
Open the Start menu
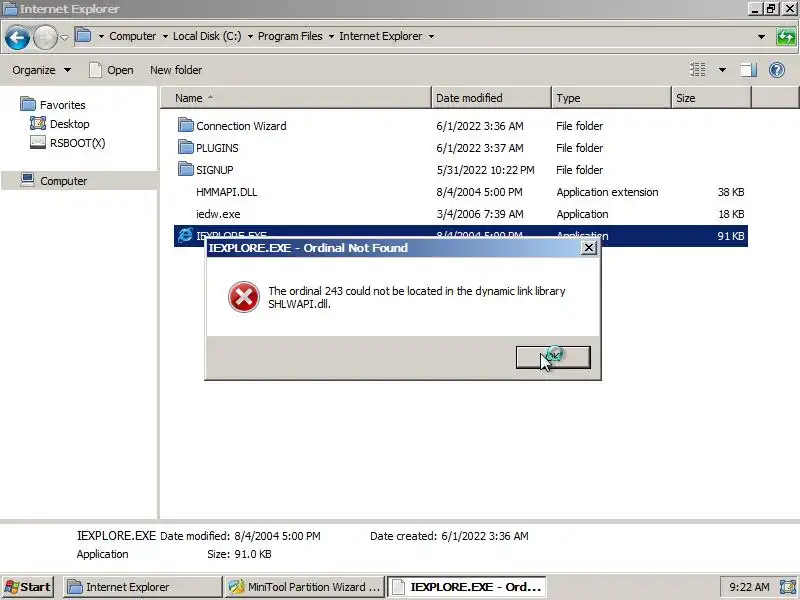(x=29, y=587)
